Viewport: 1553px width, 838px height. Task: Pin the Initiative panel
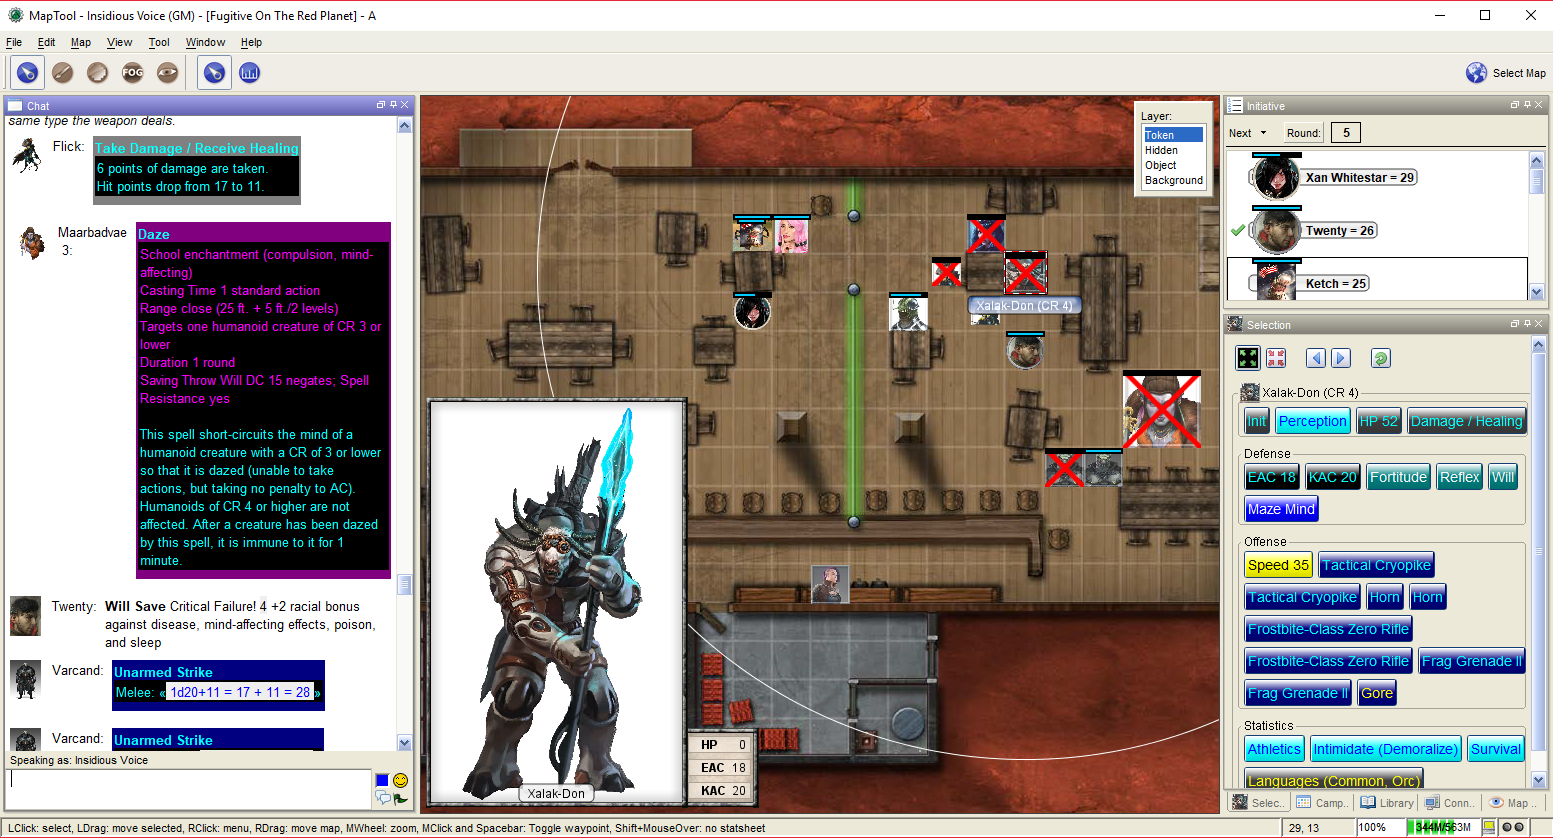(x=1527, y=105)
